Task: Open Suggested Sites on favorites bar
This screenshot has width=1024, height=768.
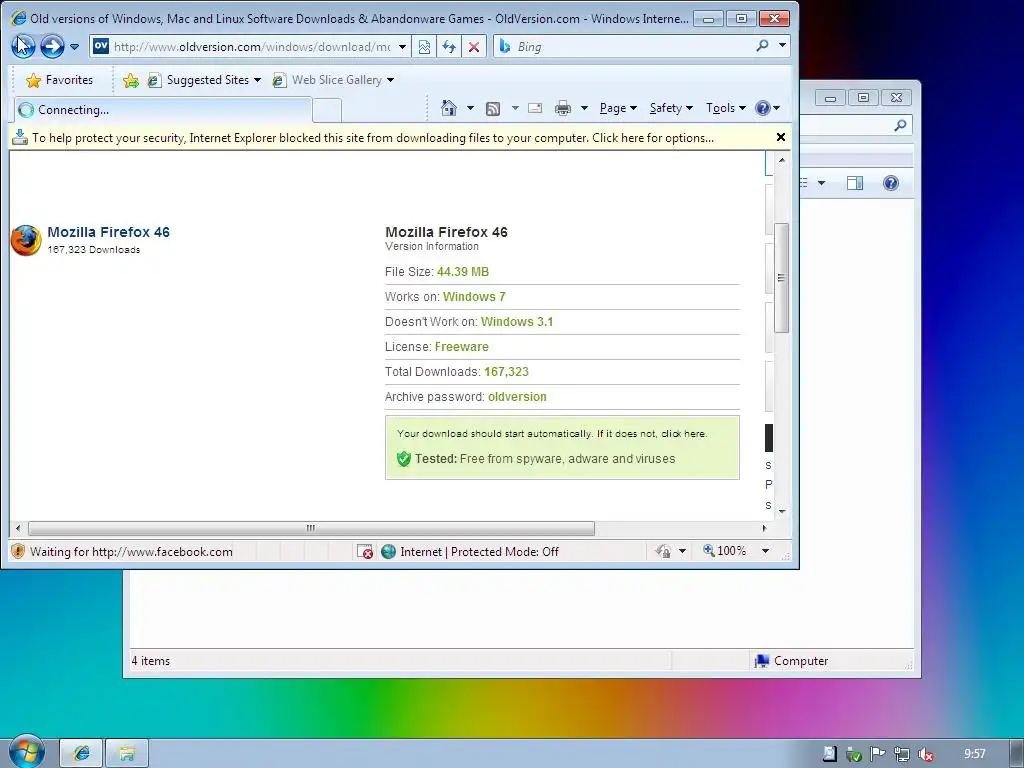Action: (204, 80)
